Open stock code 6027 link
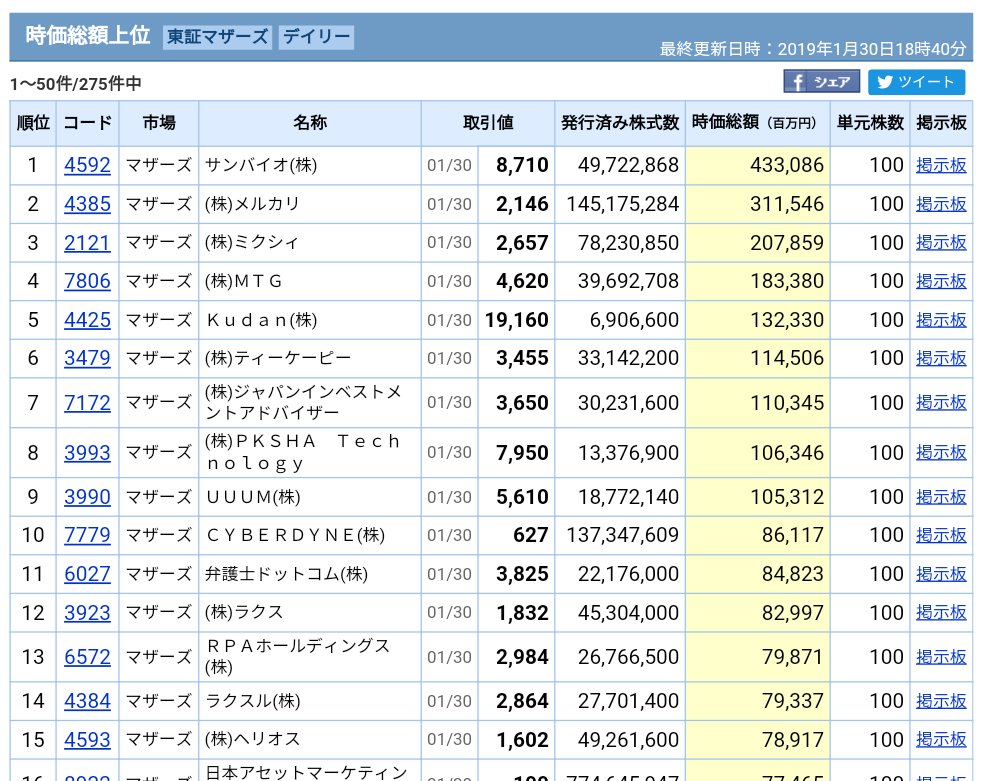 point(87,574)
